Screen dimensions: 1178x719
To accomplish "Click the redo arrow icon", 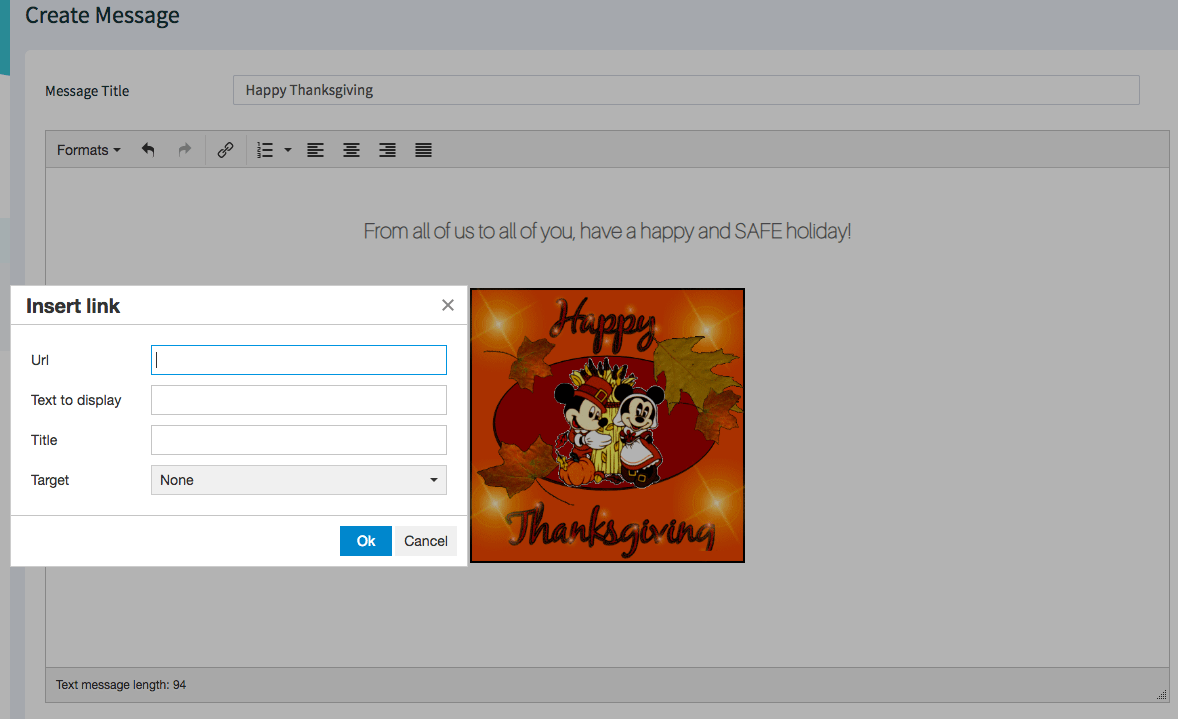I will point(184,150).
